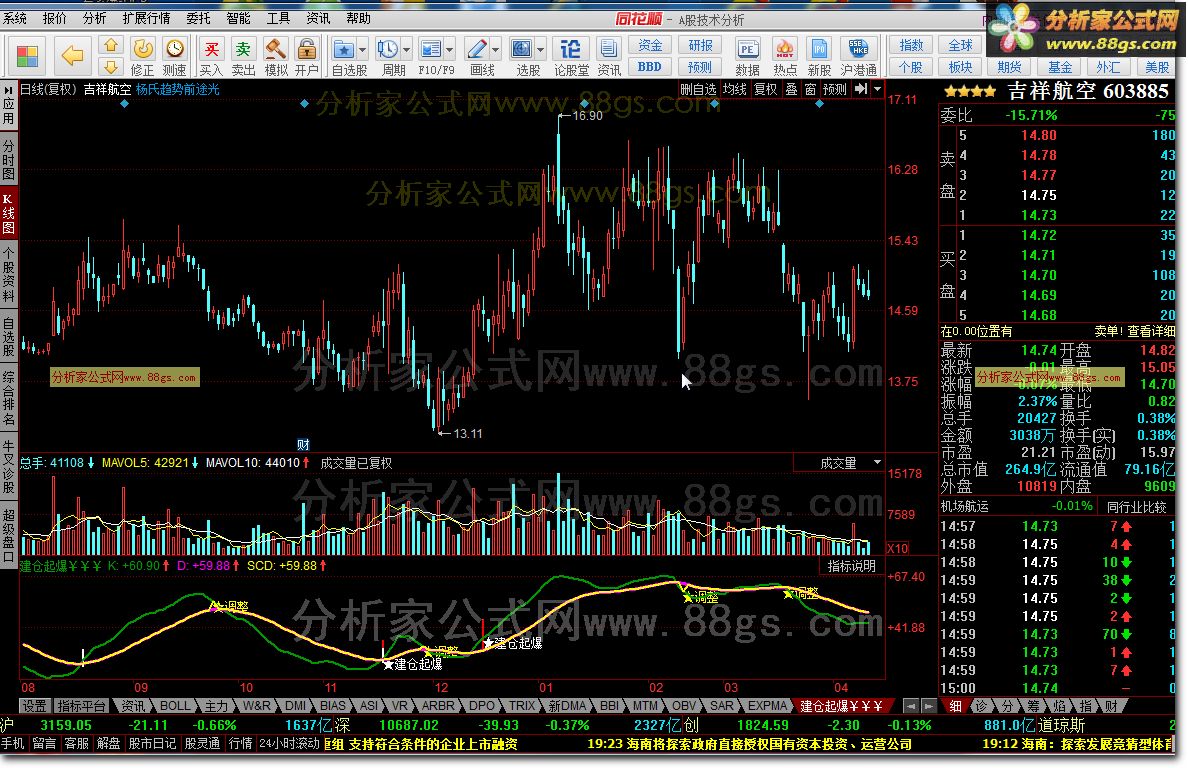
Task: Open 自选股 in the left sidebar
Action: coord(8,337)
